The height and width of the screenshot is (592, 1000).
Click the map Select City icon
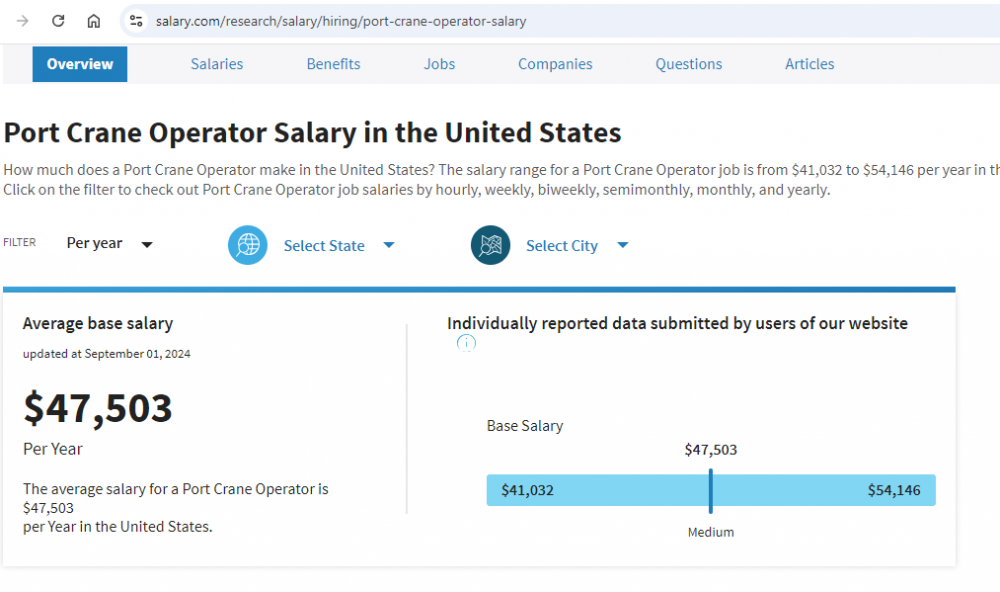(490, 245)
